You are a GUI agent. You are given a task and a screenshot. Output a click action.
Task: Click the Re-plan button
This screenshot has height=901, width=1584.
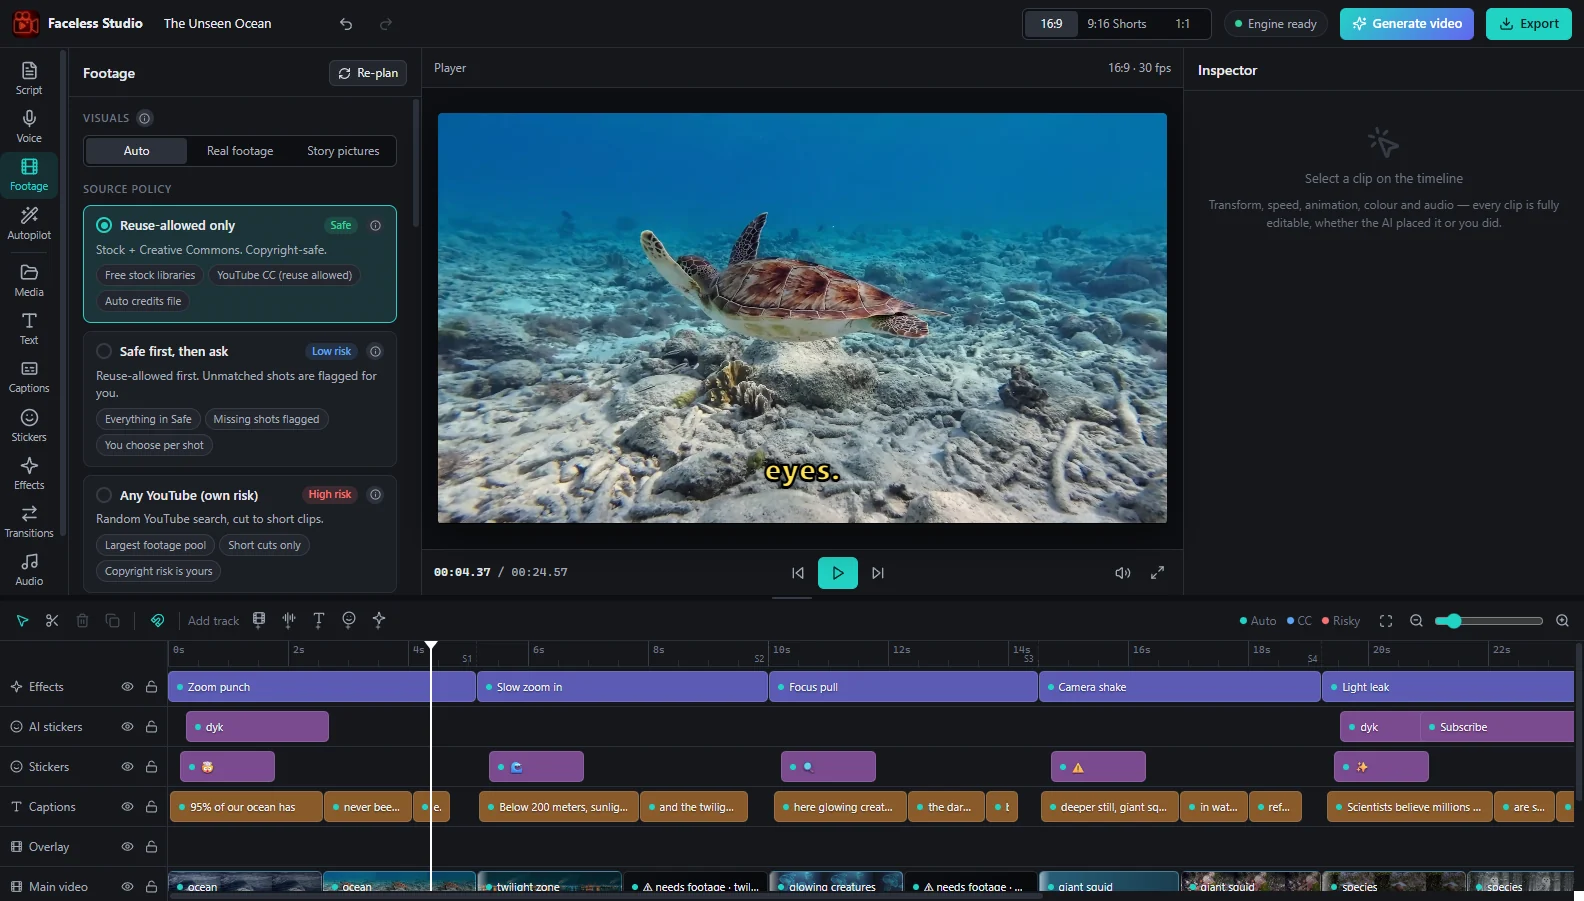click(368, 73)
